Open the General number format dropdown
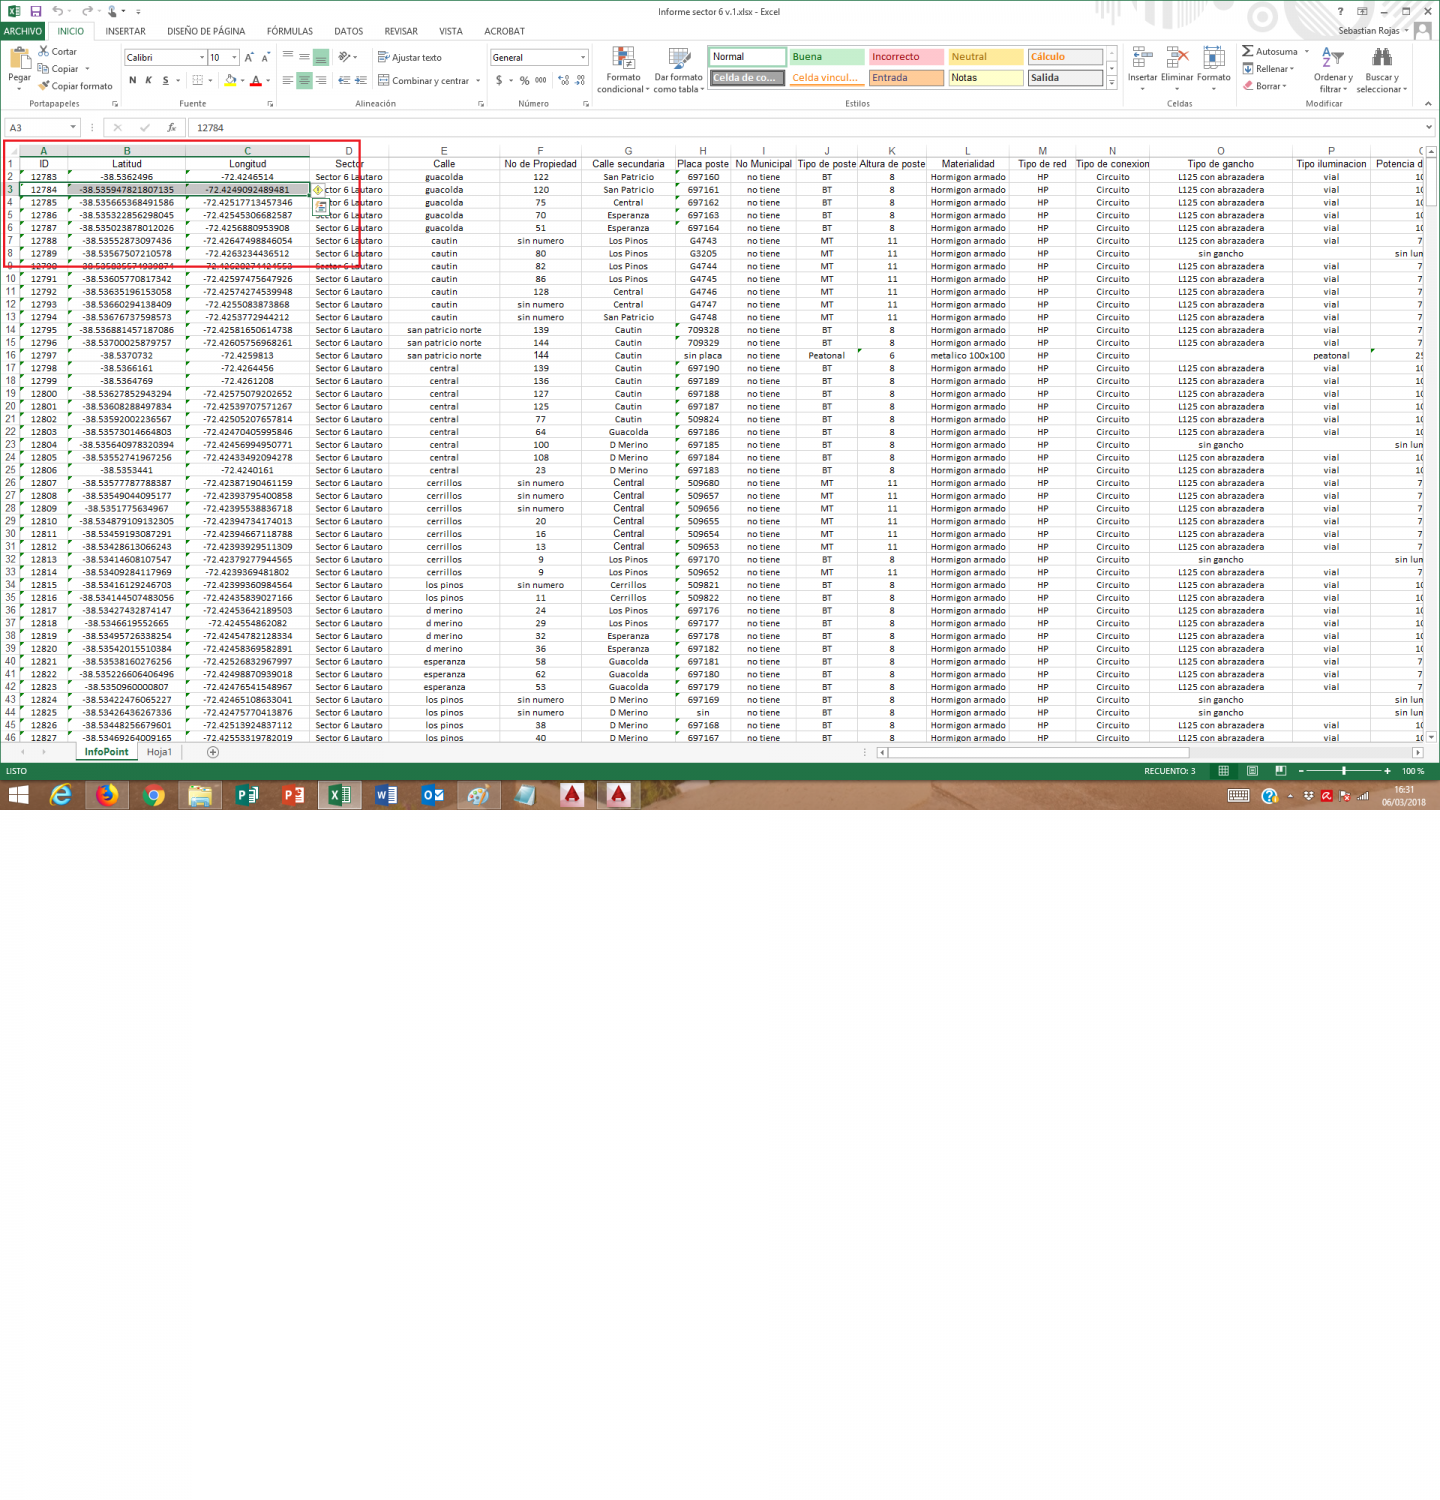 583,57
